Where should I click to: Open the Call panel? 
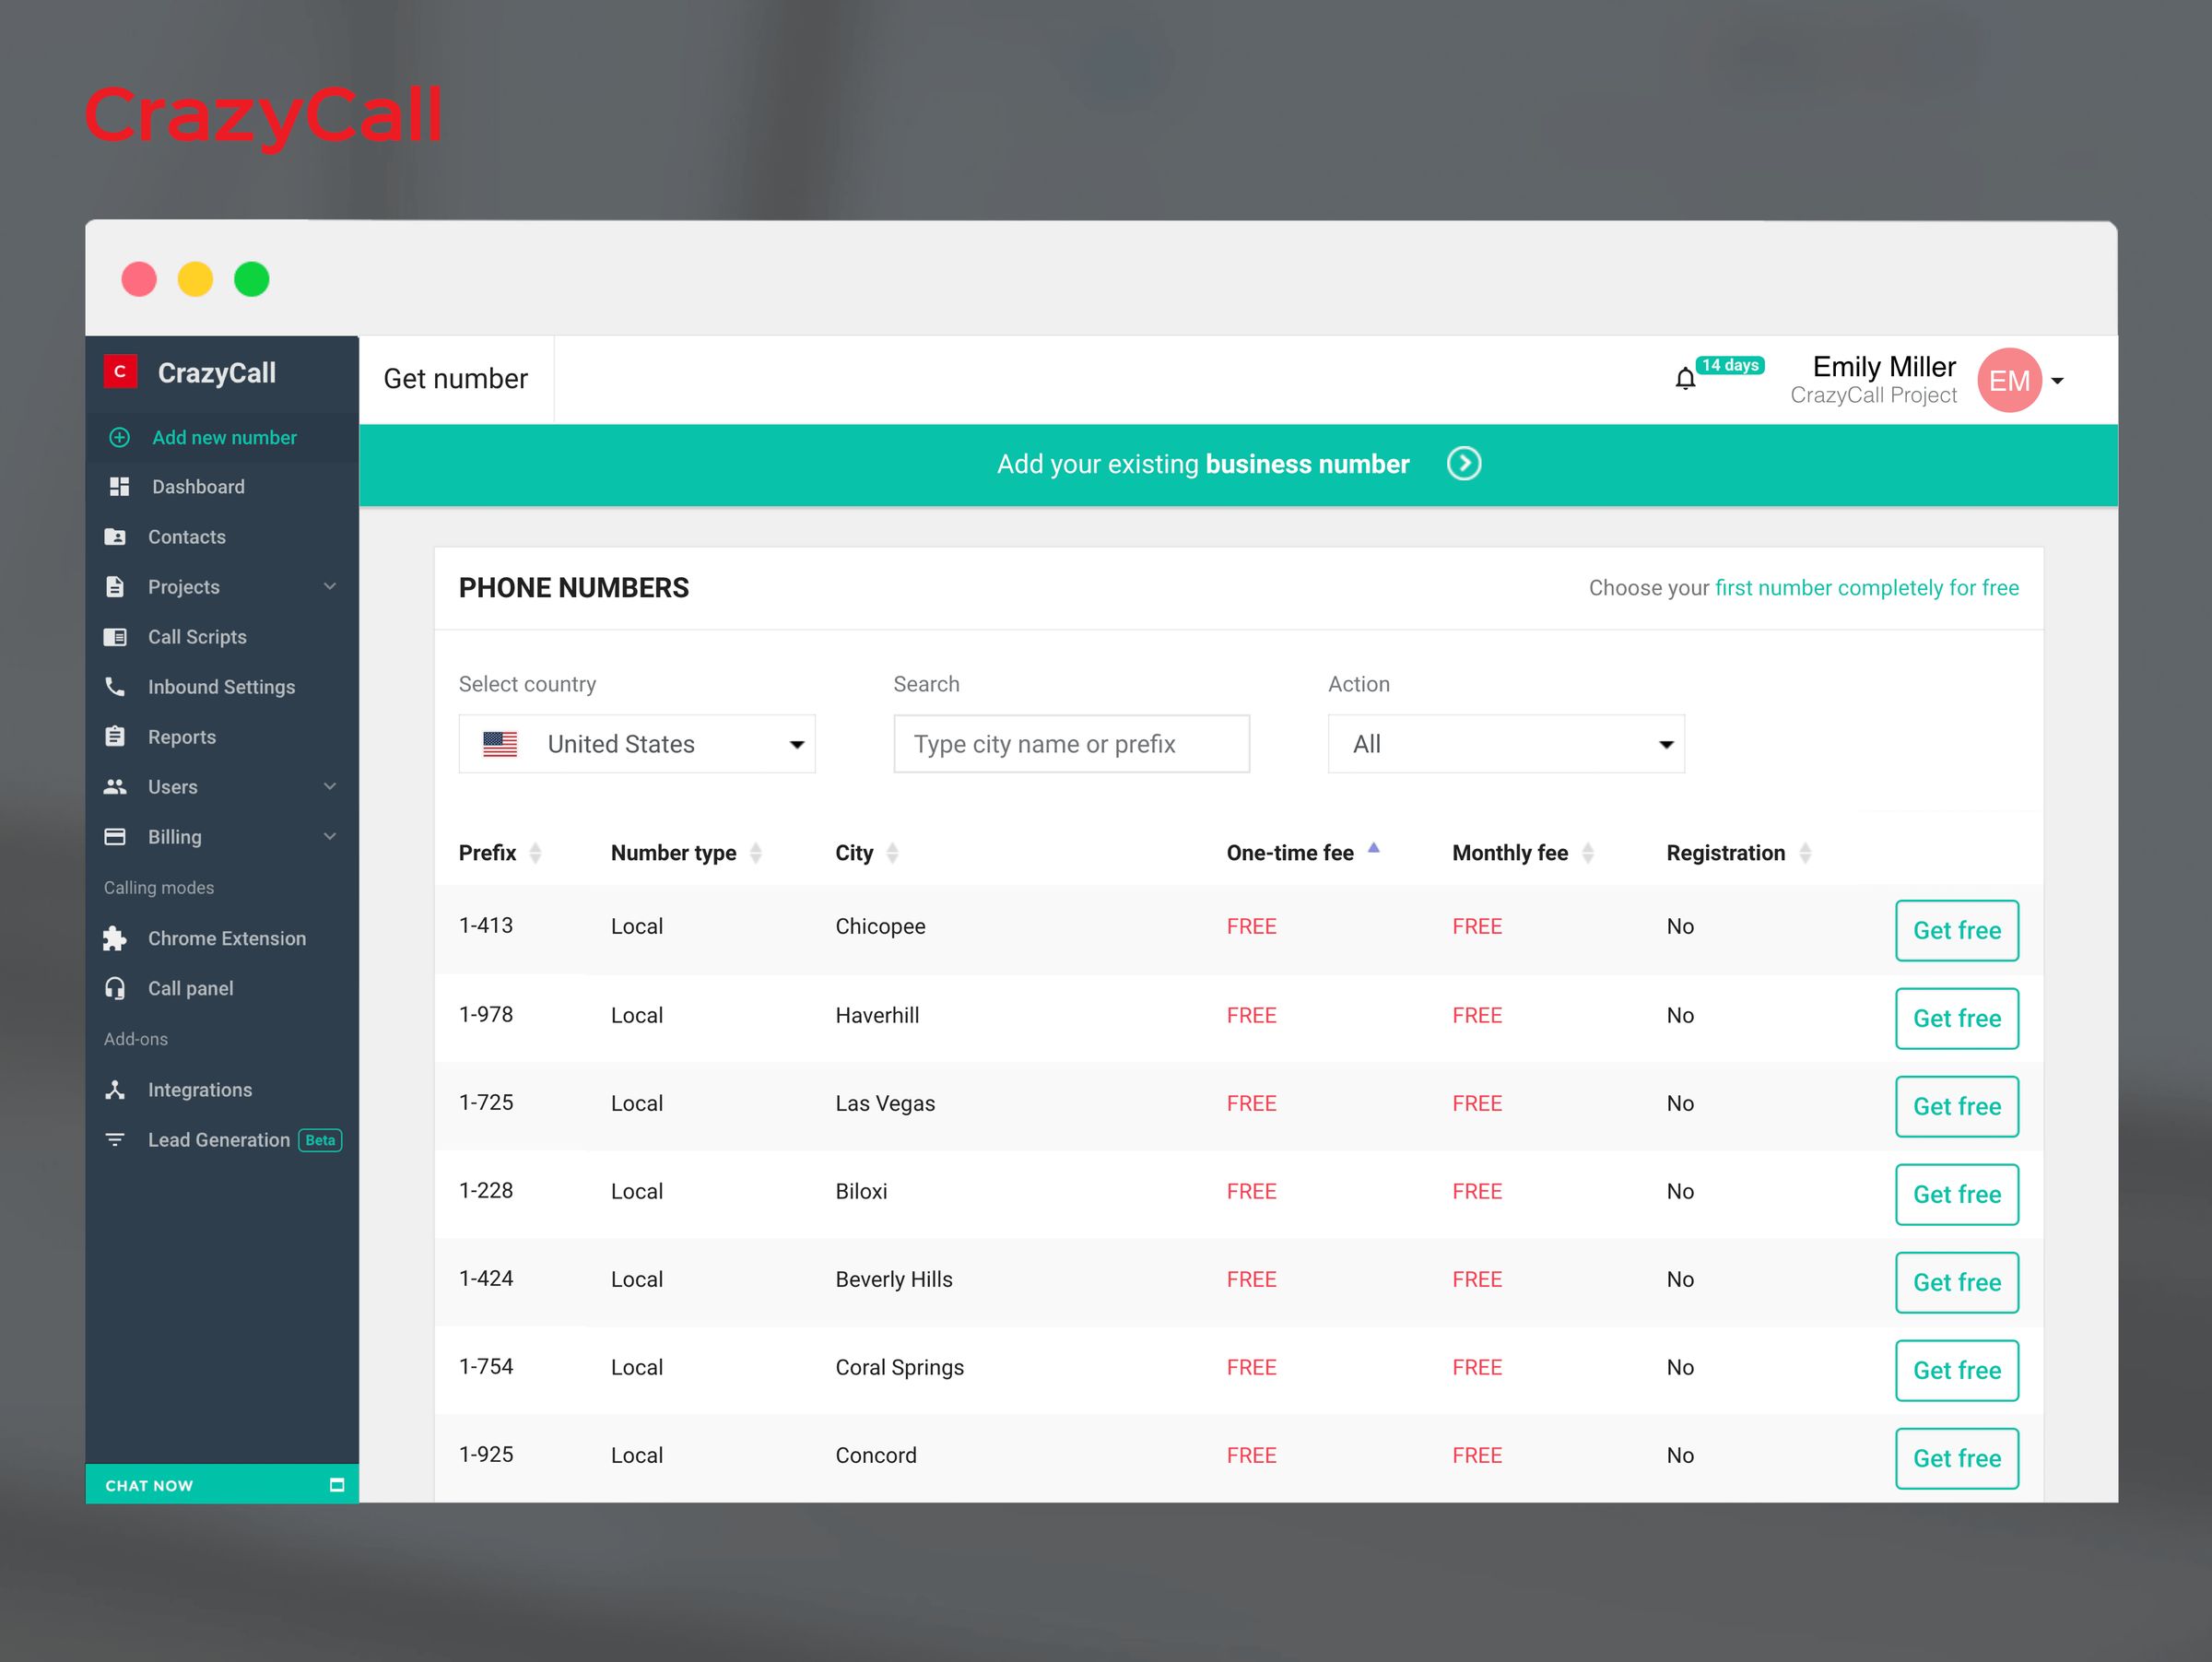tap(190, 988)
